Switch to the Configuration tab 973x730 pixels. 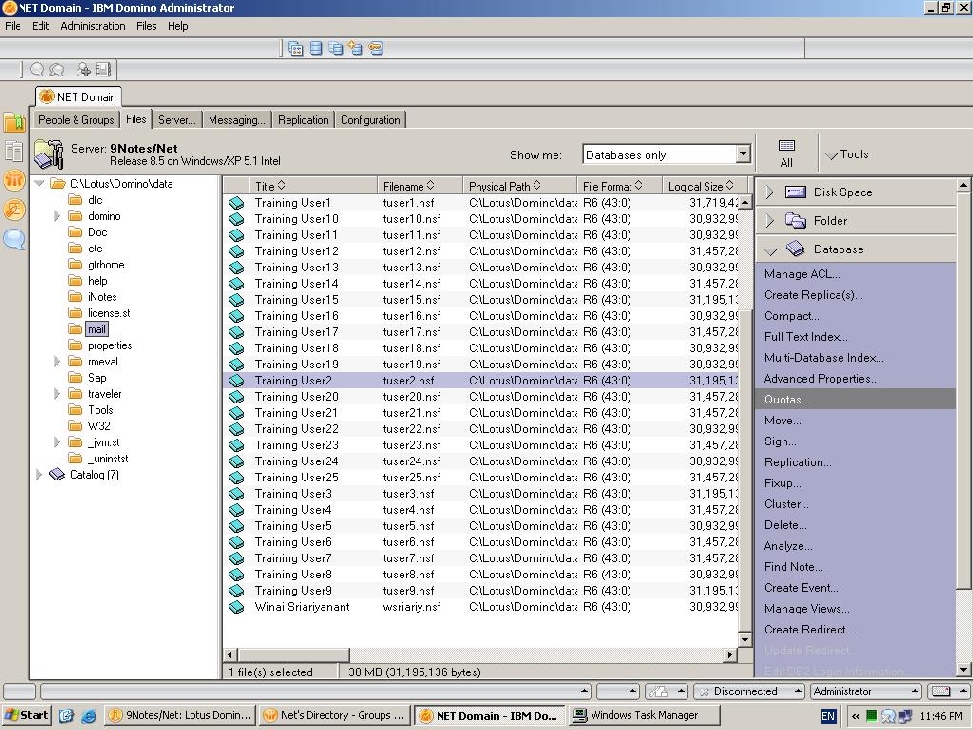(370, 120)
